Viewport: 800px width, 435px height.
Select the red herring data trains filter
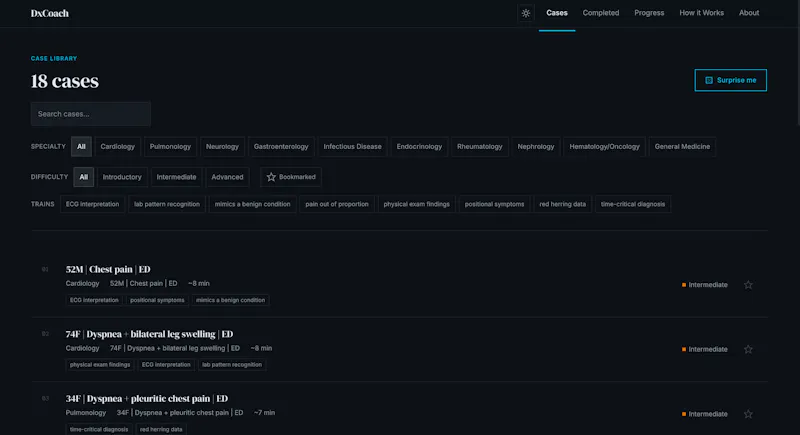click(562, 204)
